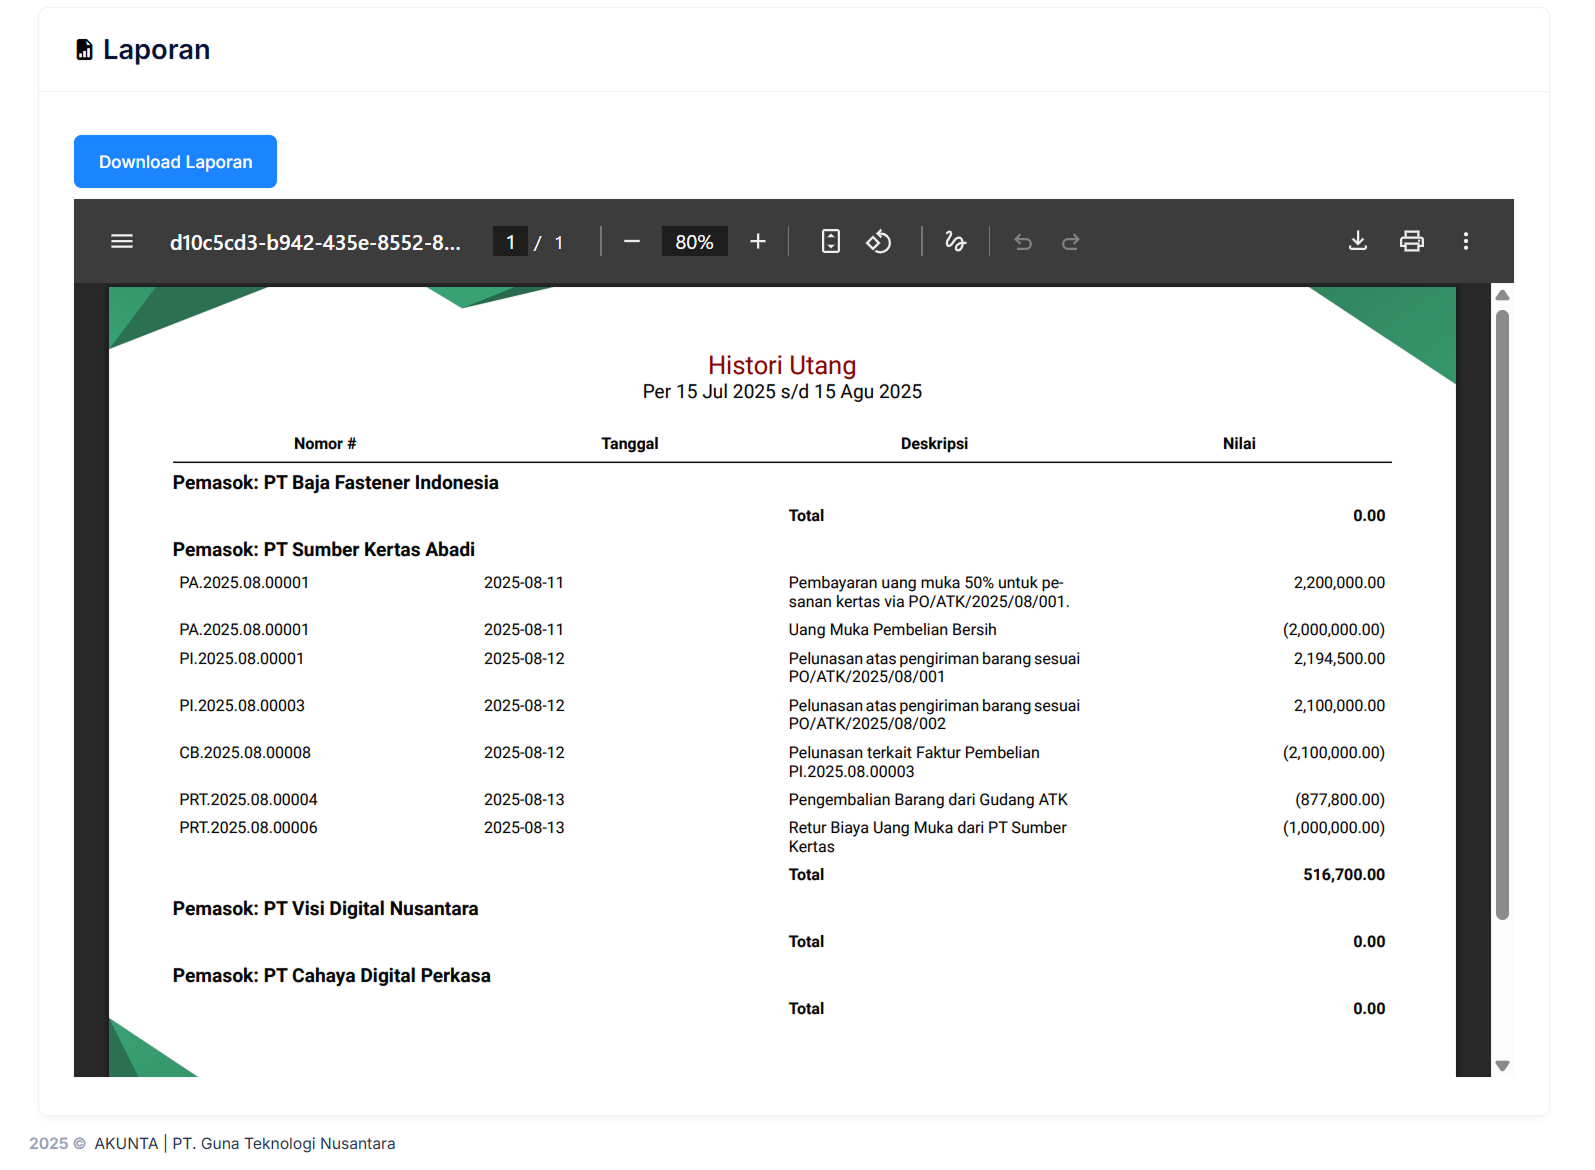Toggle the PDF sidebar hamburger menu
The height and width of the screenshot is (1170, 1595).
(x=122, y=242)
